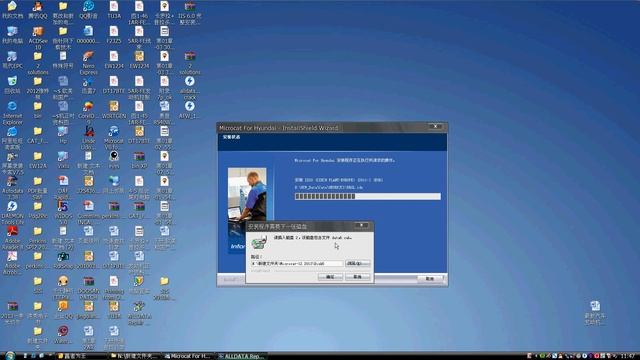
Task: Click the system tray clock
Action: (x=628, y=356)
